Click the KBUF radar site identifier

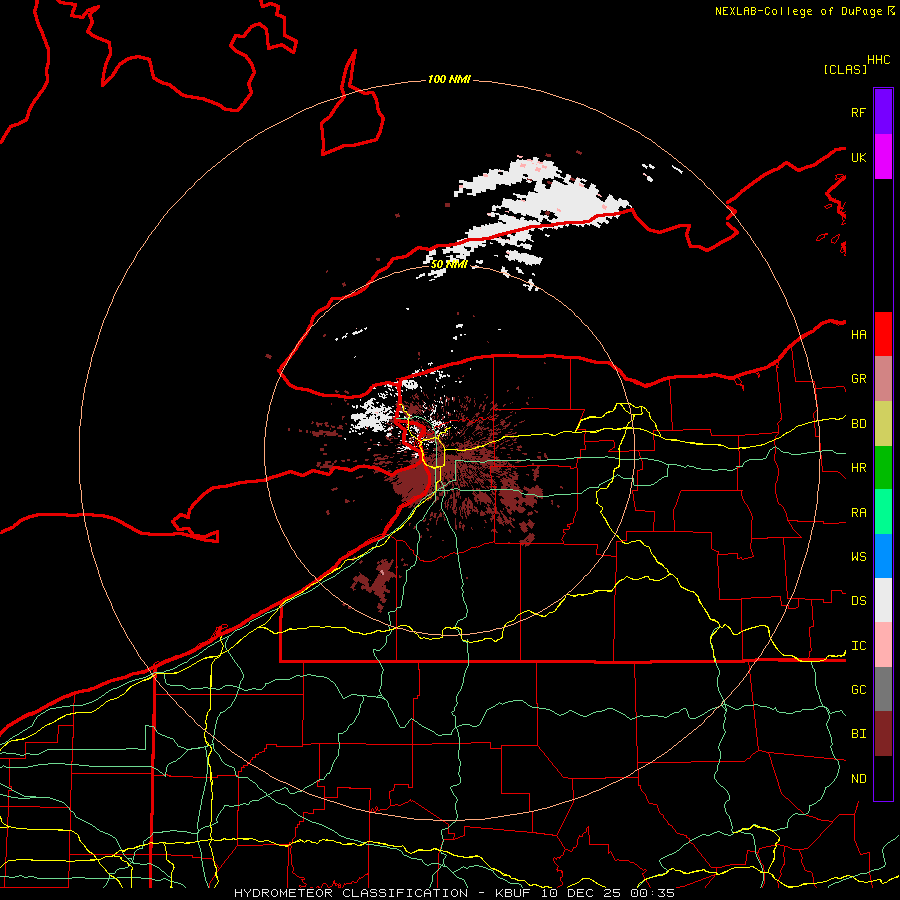click(x=513, y=893)
